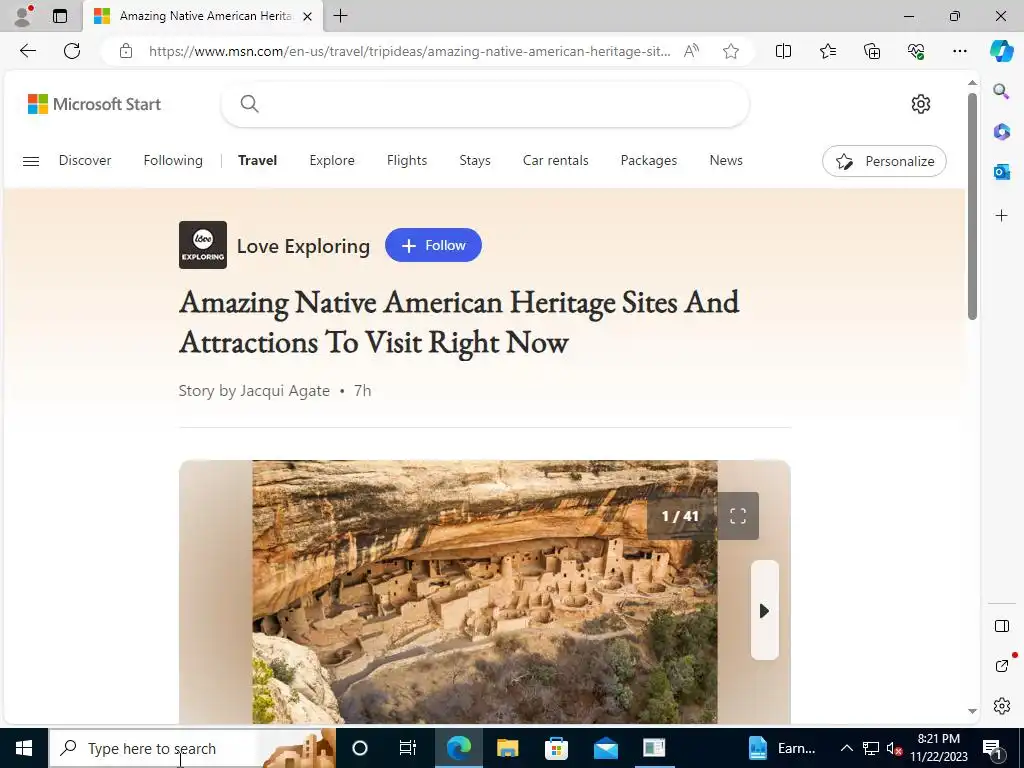Click the Microsoft Start logo
The width and height of the screenshot is (1024, 768).
pos(94,104)
